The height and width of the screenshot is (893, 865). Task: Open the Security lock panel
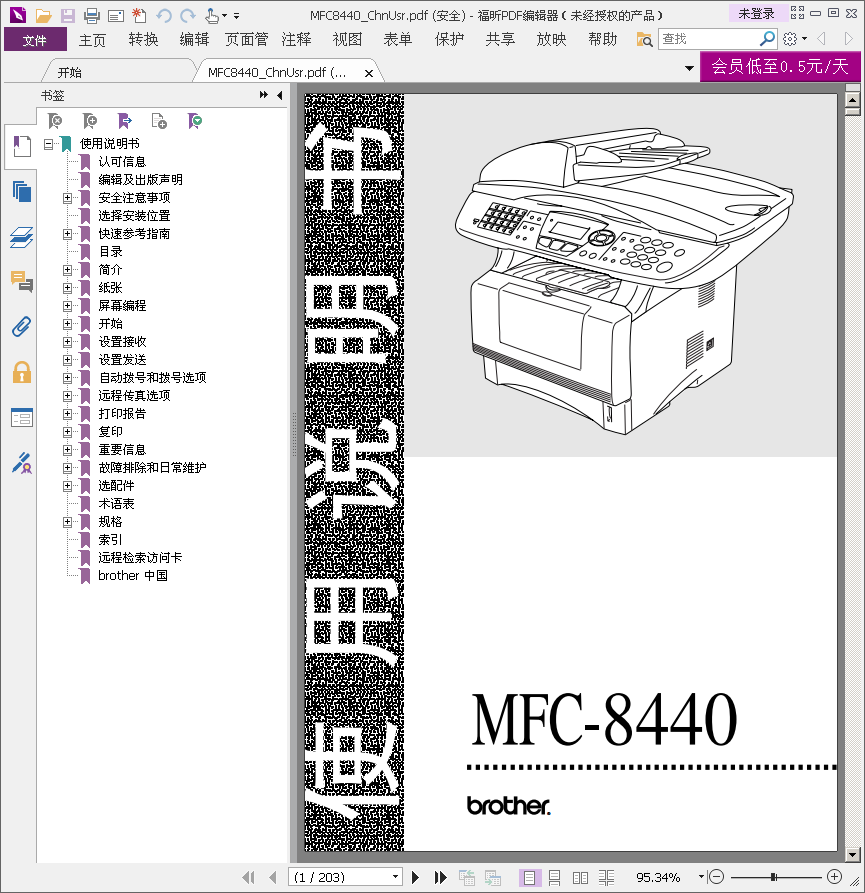click(x=22, y=372)
